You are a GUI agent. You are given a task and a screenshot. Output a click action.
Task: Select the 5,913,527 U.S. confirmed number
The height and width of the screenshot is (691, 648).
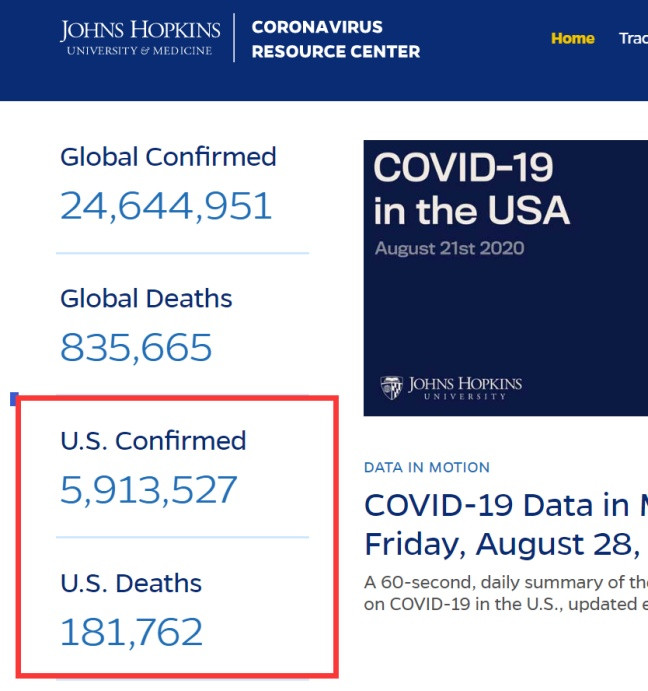point(149,490)
